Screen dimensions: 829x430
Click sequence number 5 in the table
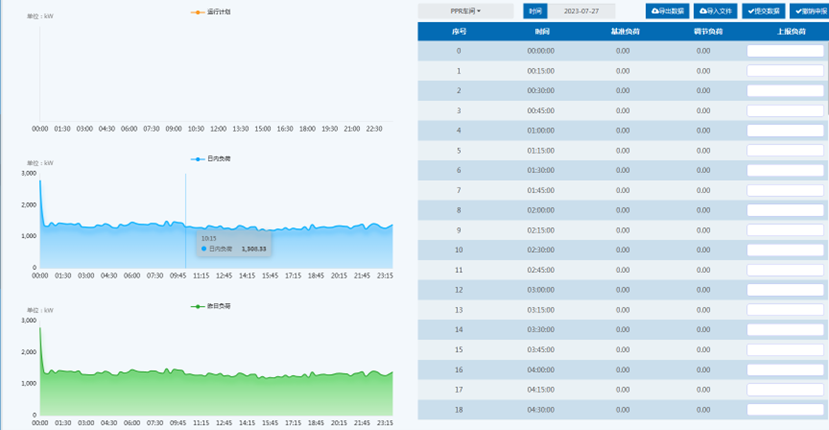pyautogui.click(x=459, y=151)
